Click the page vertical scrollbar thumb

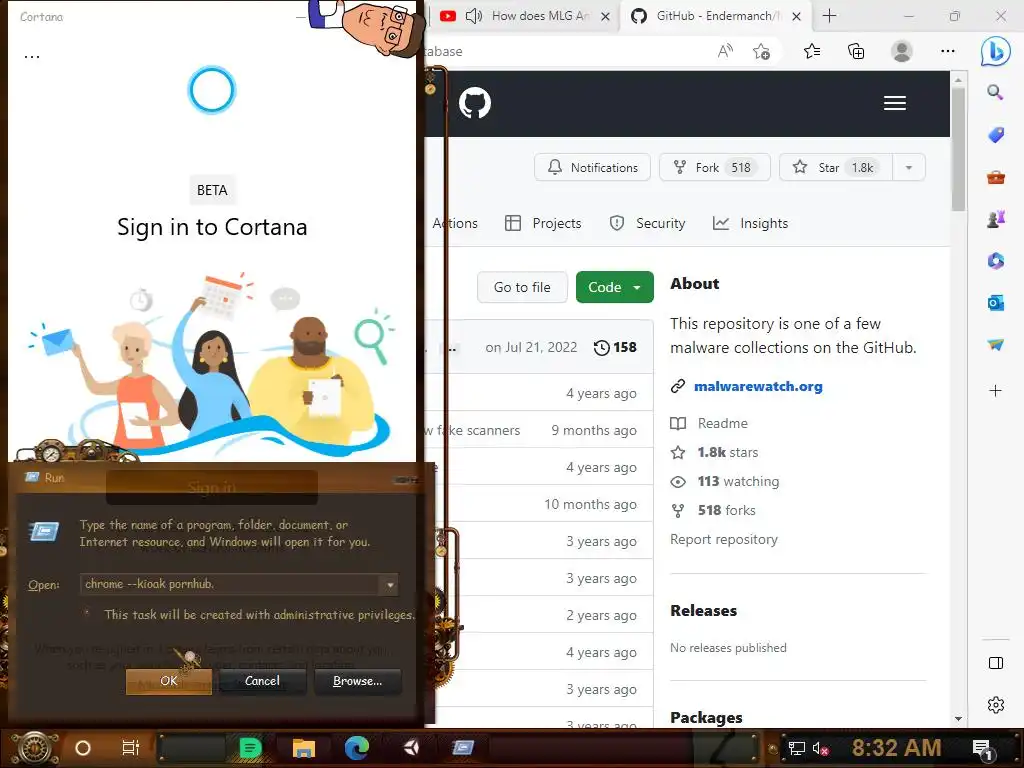click(958, 149)
